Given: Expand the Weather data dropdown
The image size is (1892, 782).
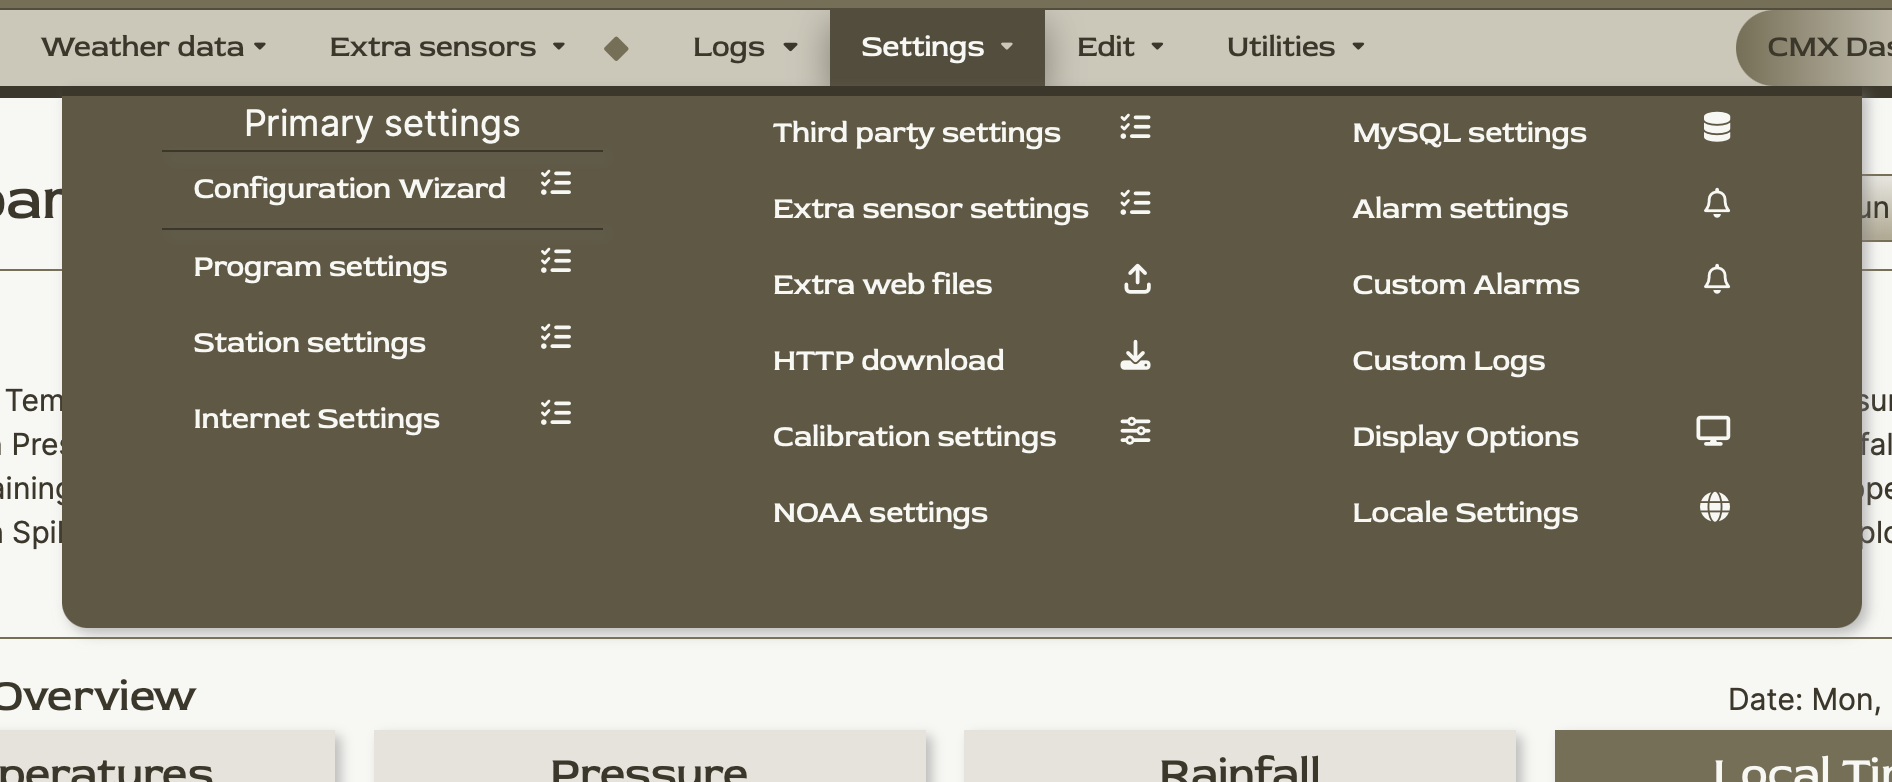Looking at the screenshot, I should point(154,47).
